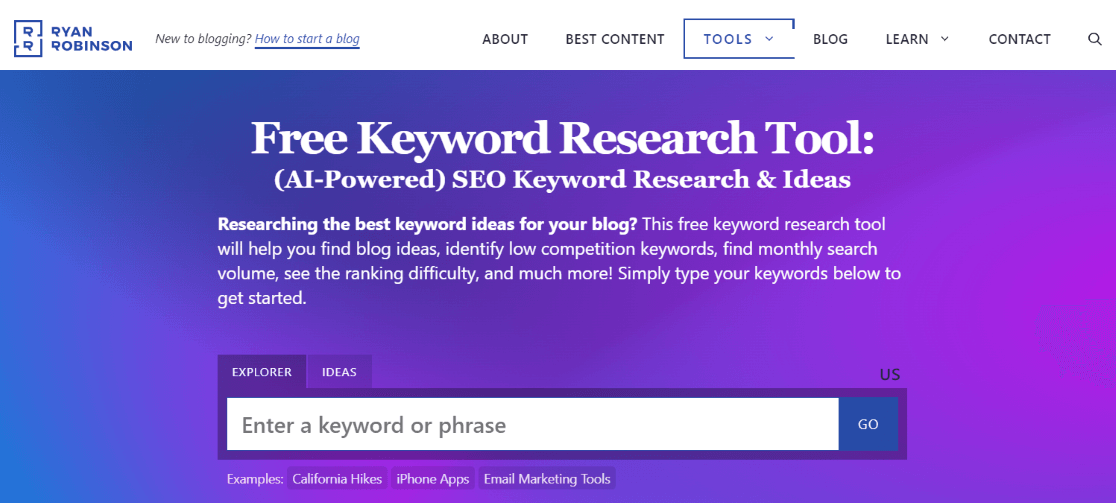The image size is (1116, 503).
Task: Navigate to the Blog page
Action: pos(830,39)
